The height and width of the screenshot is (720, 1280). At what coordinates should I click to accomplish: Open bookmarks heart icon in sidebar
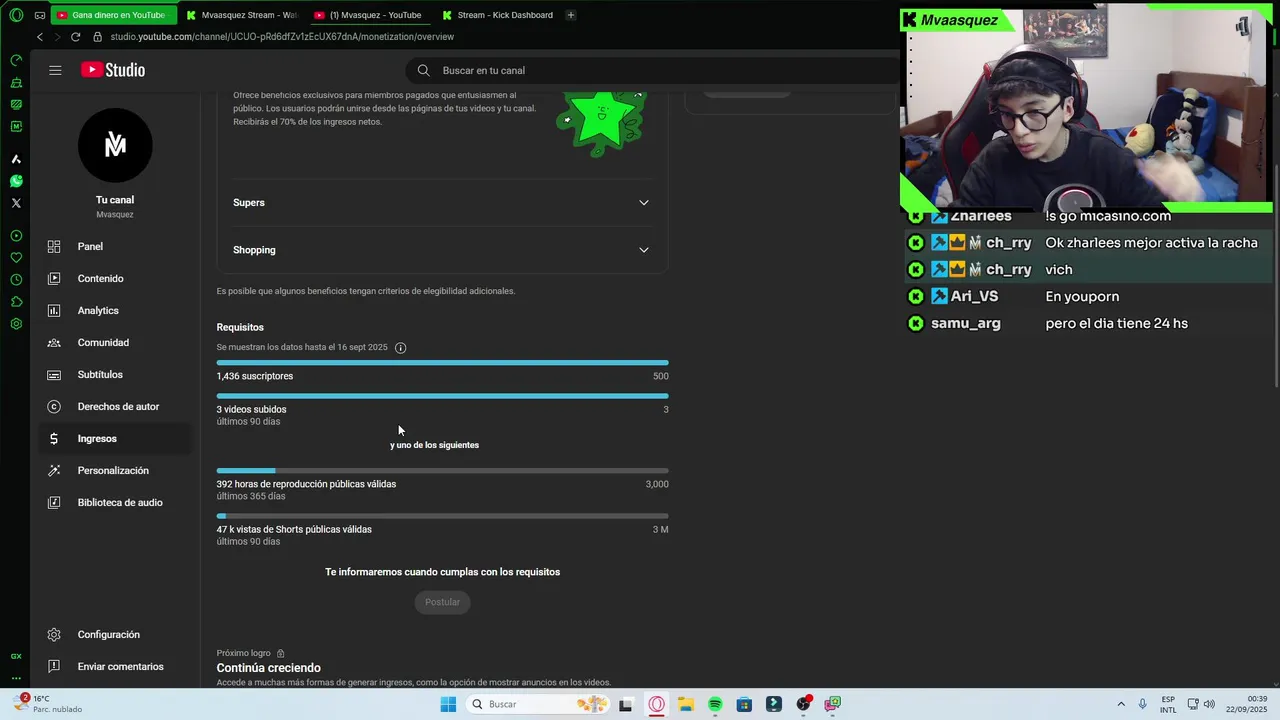tap(16, 258)
